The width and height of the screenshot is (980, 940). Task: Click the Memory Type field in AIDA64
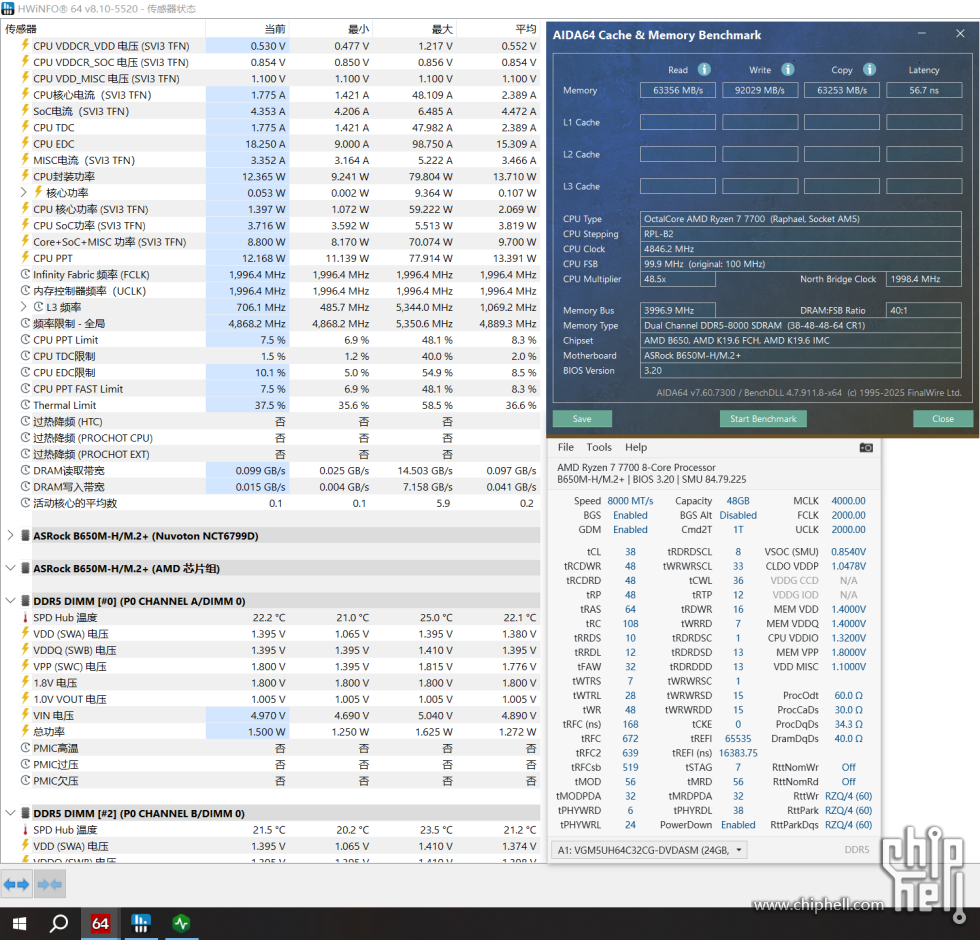pos(801,325)
